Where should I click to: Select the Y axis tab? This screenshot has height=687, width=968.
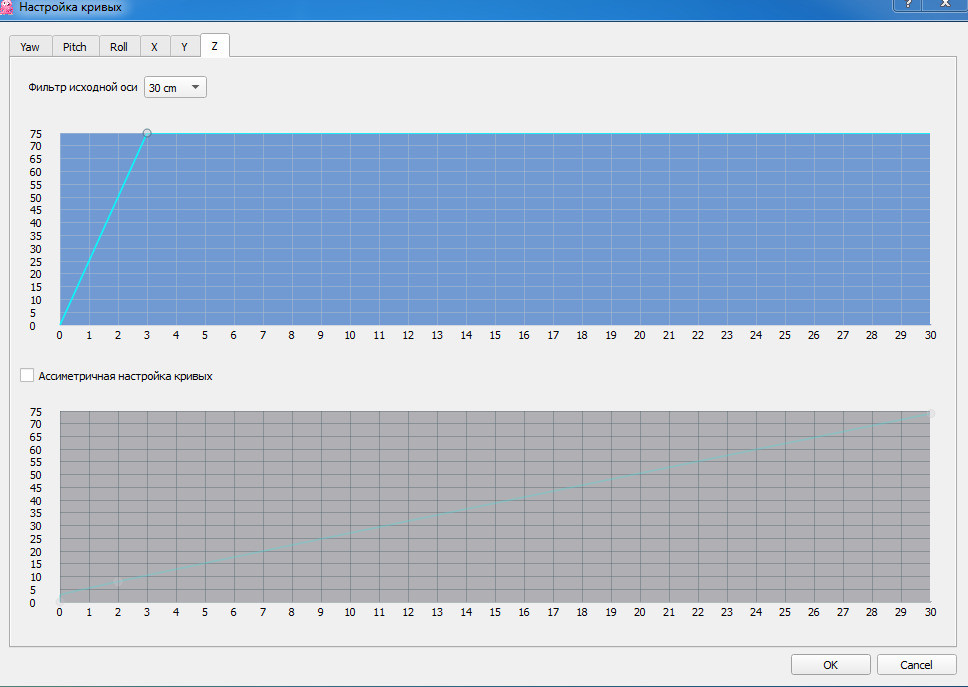click(x=185, y=47)
